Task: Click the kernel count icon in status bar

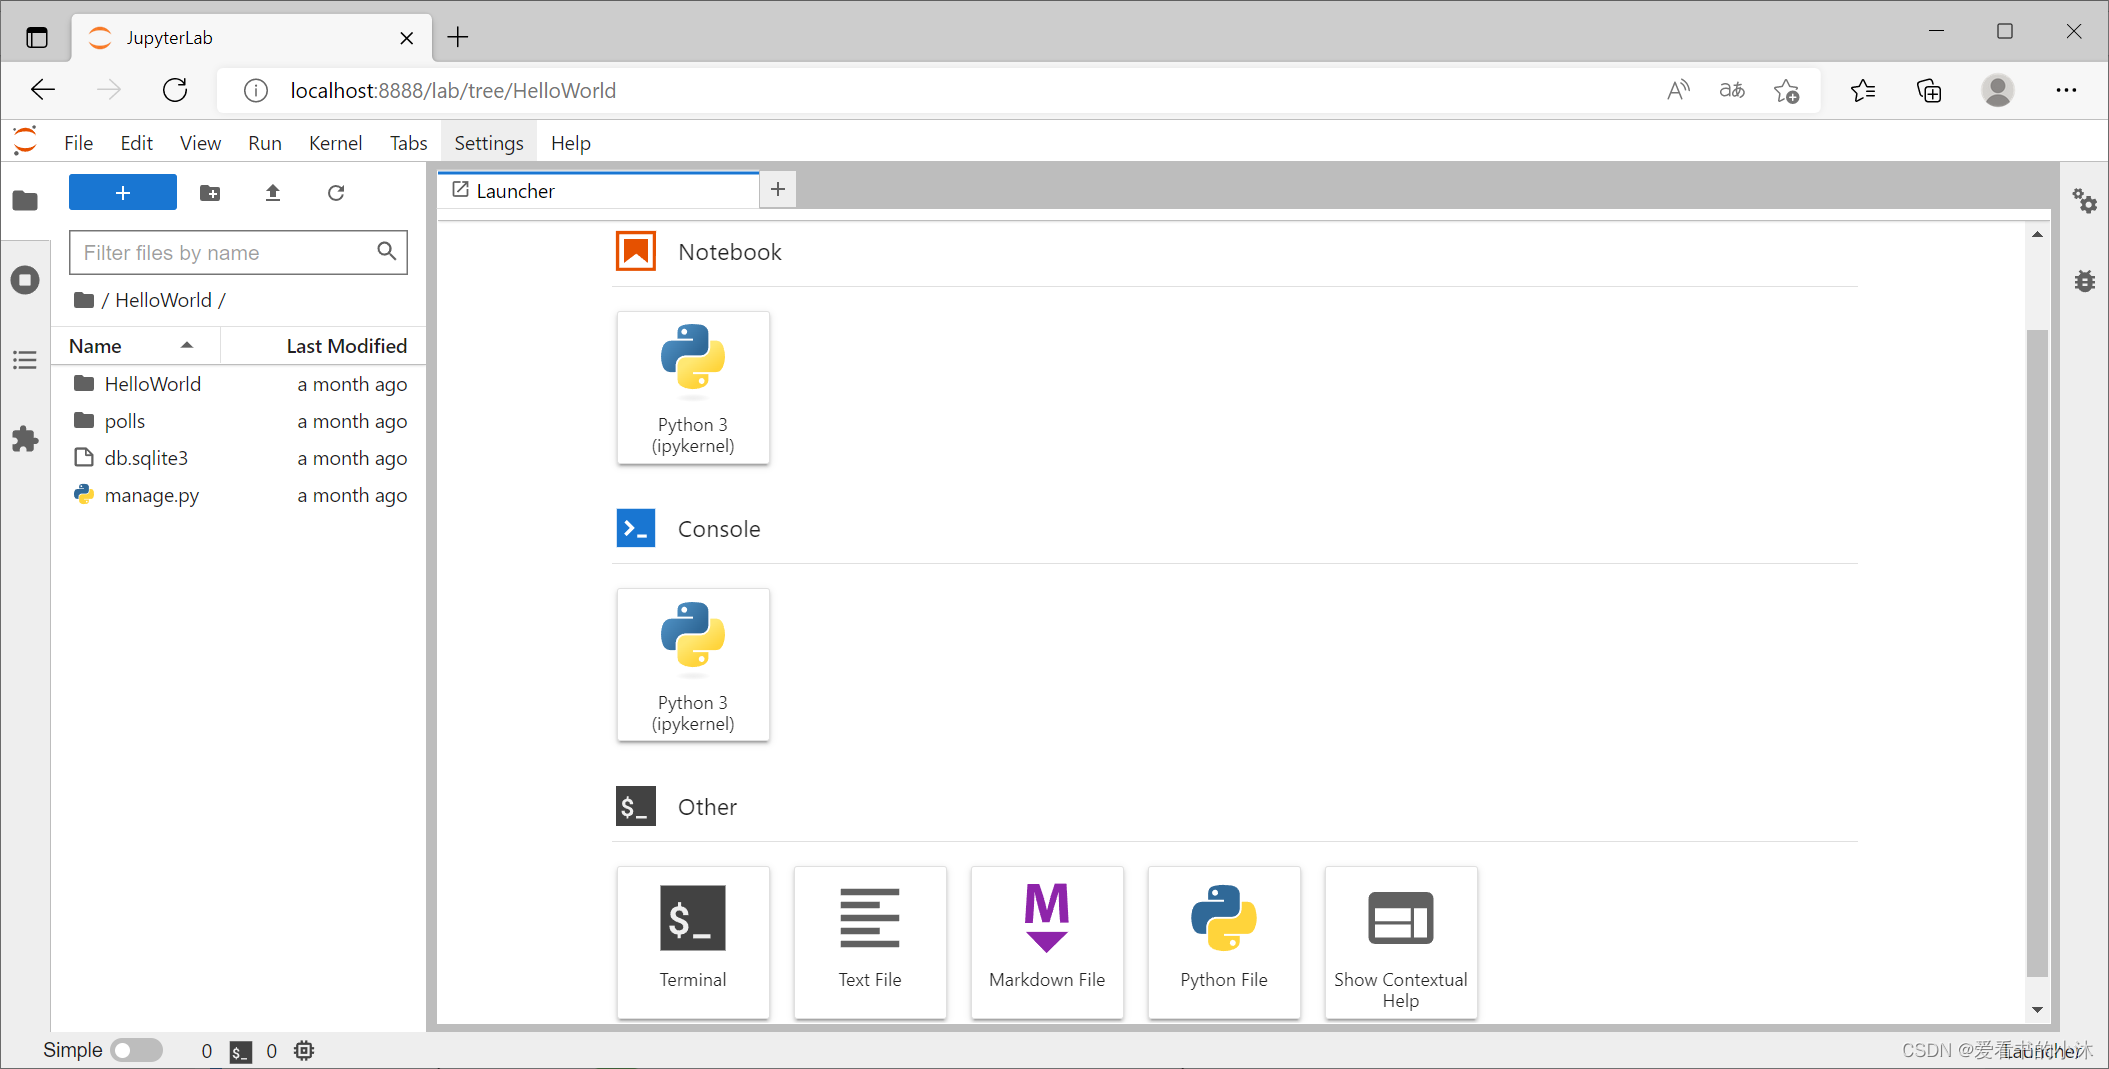Action: pos(304,1051)
